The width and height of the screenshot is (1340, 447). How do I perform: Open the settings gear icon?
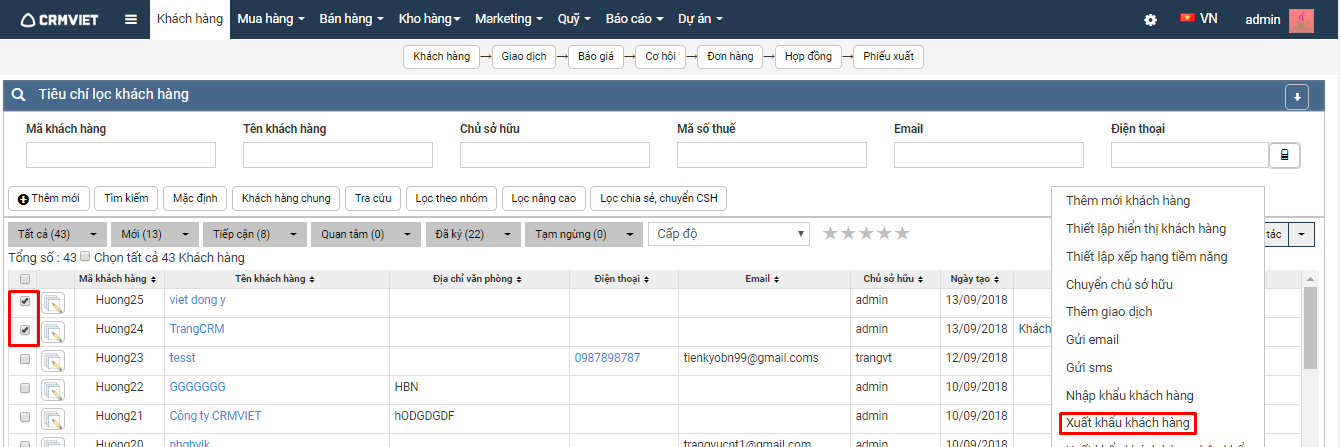pos(1151,20)
